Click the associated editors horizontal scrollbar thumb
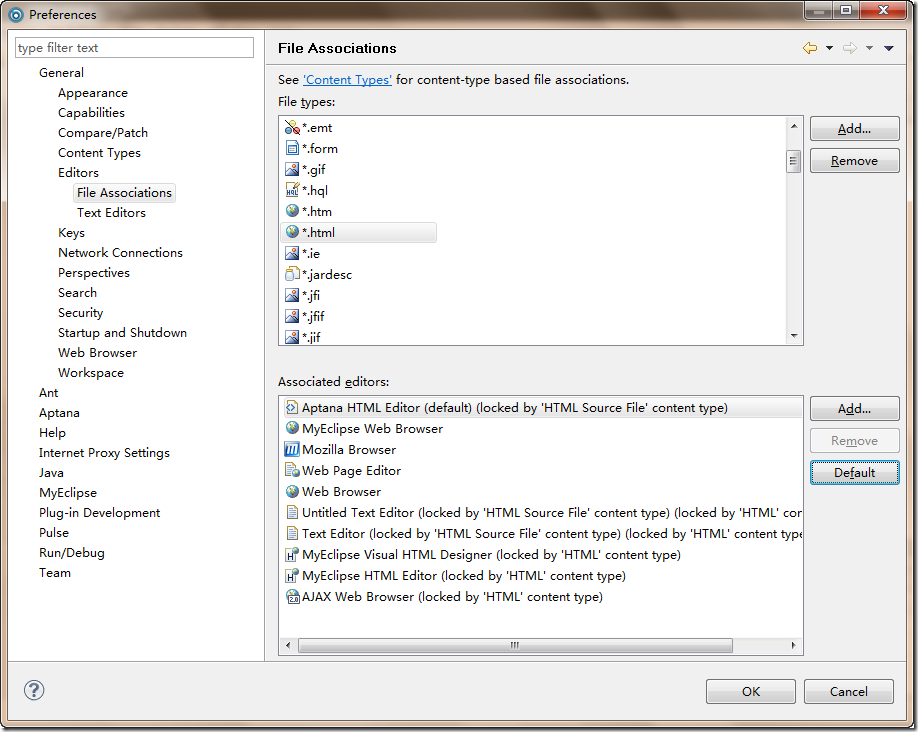 point(515,645)
